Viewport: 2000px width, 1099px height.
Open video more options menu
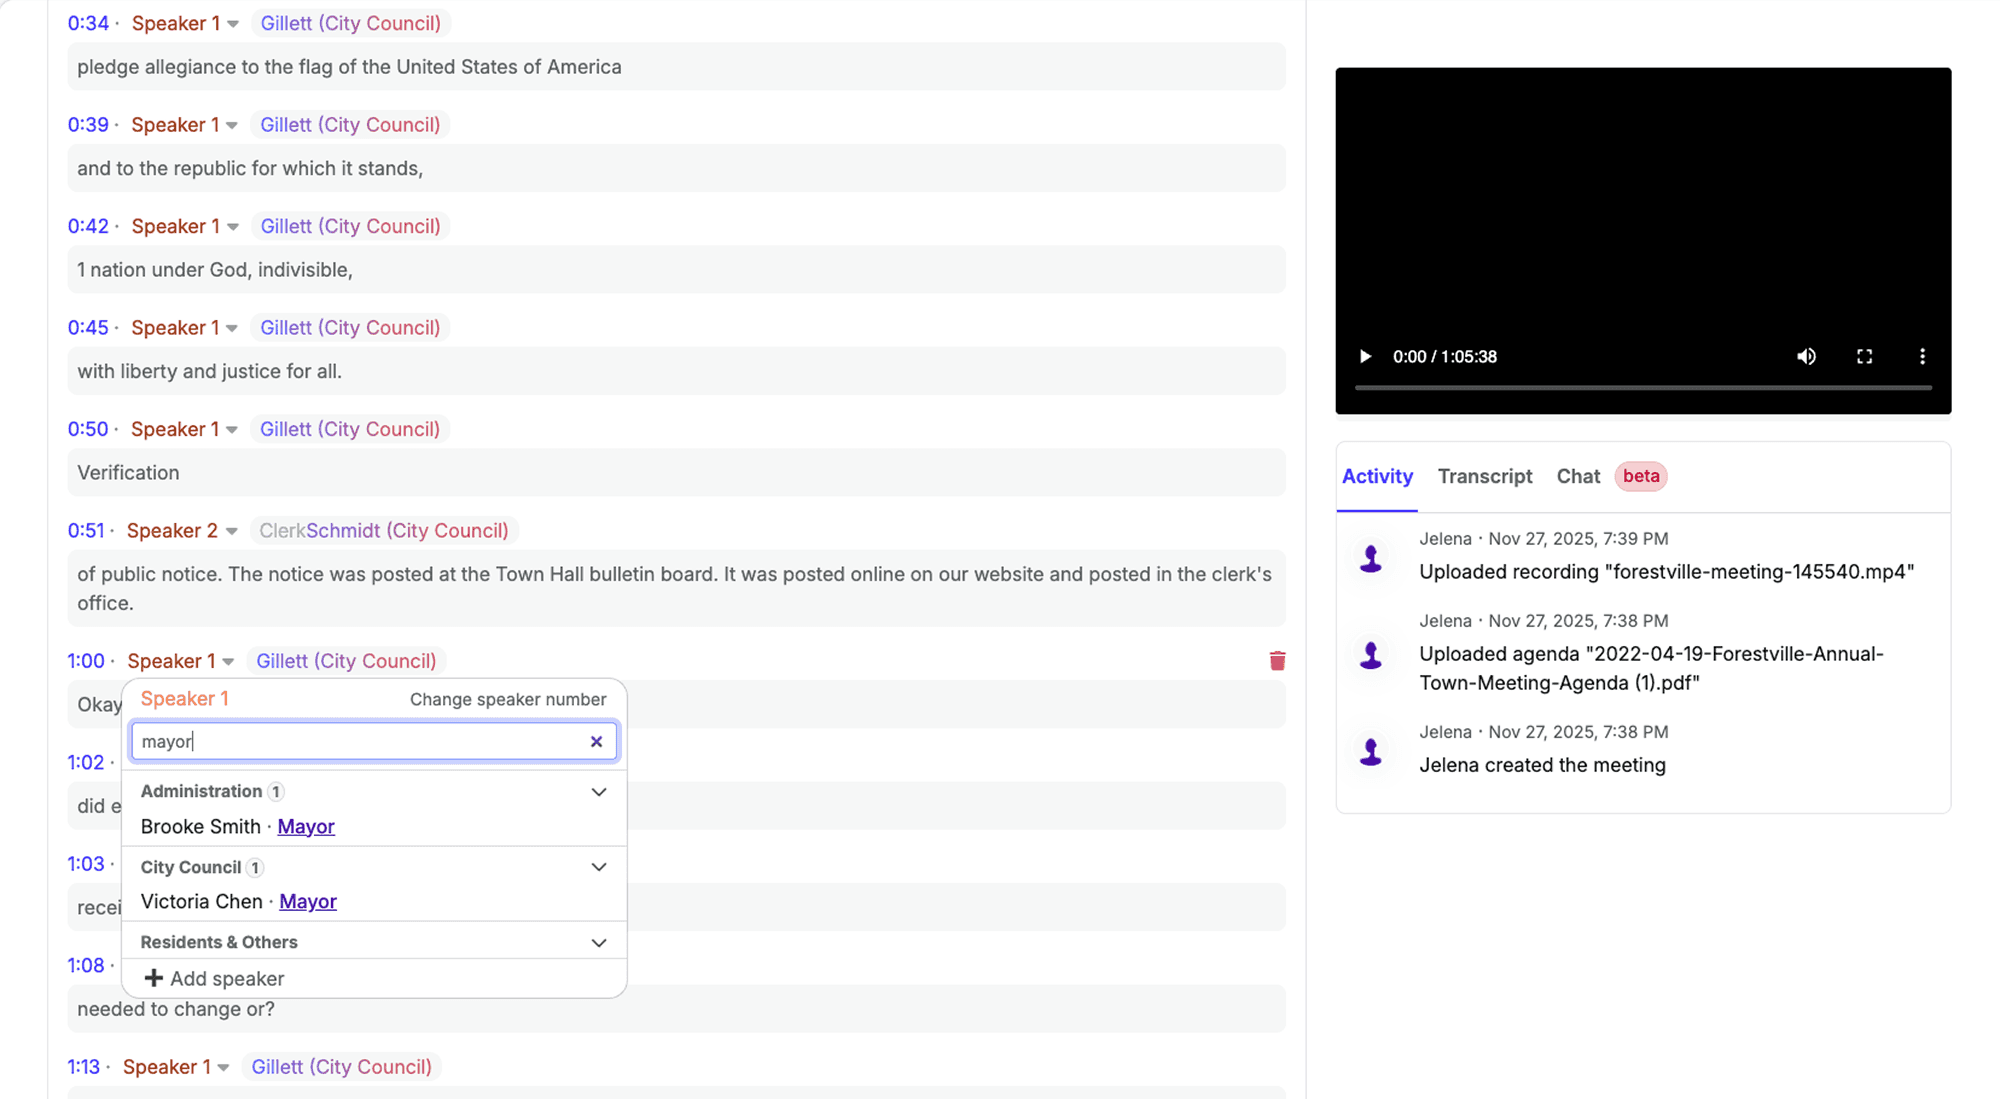[1922, 357]
